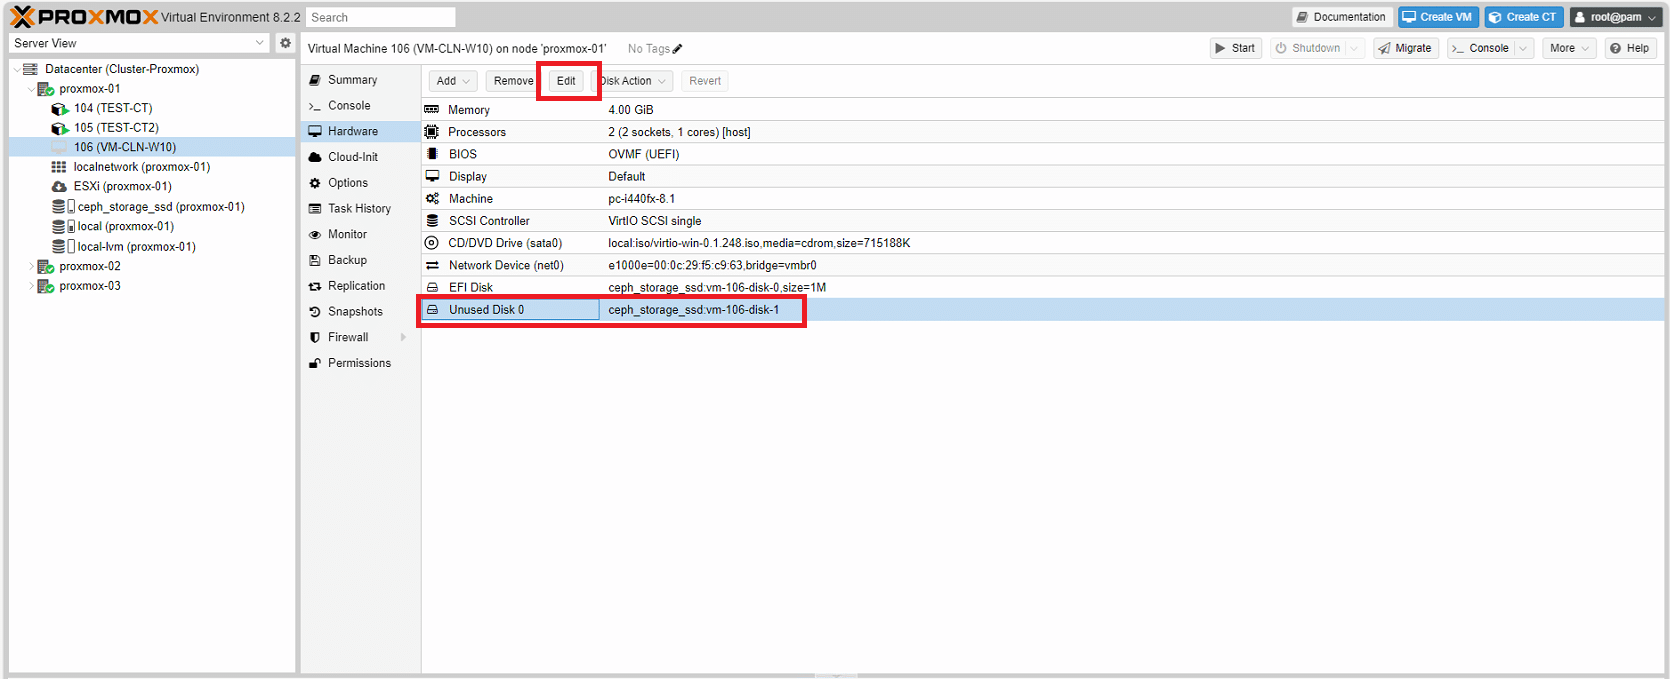Collapse the Datacenter tree
Image resolution: width=1670 pixels, height=679 pixels.
(x=17, y=69)
